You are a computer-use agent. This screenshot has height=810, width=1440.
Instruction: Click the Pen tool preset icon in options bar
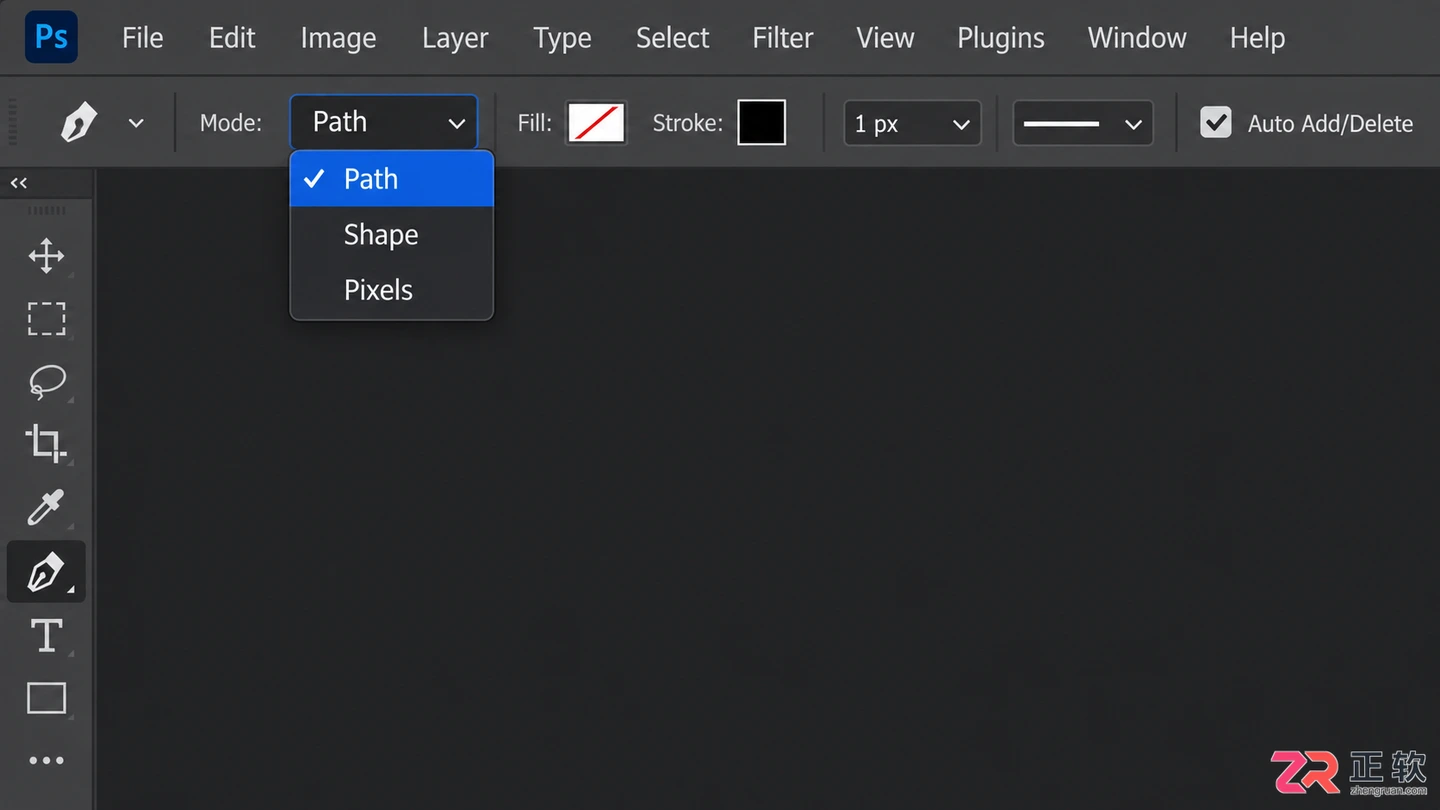coord(79,123)
